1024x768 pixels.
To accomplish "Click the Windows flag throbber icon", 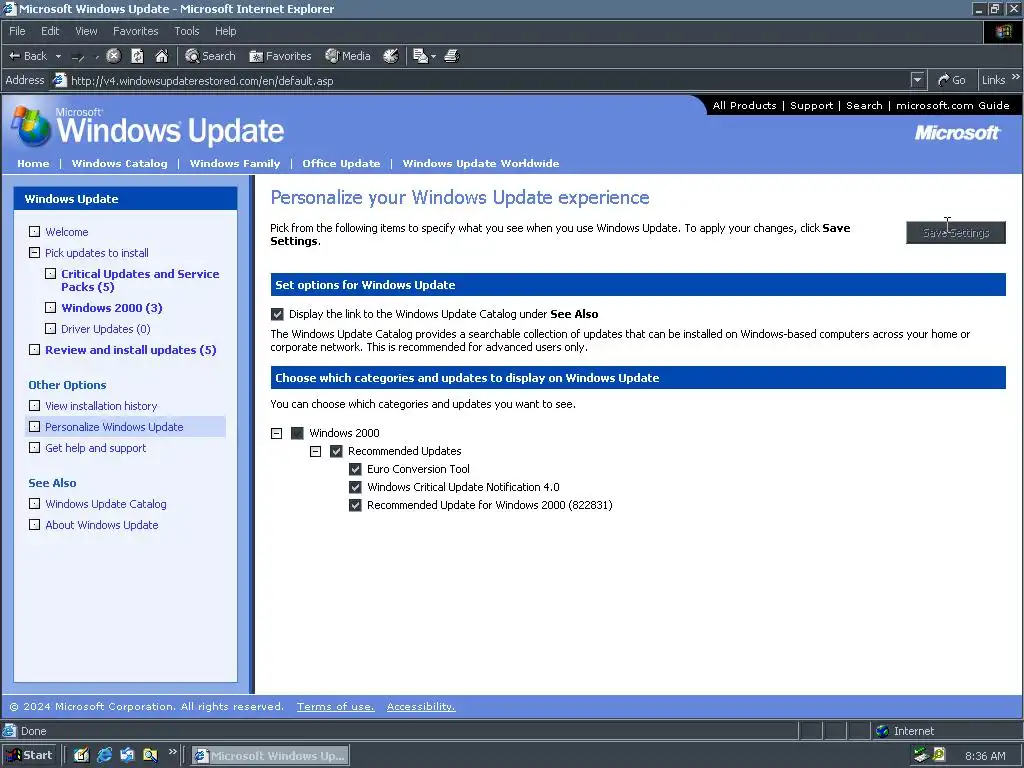I will click(1003, 31).
